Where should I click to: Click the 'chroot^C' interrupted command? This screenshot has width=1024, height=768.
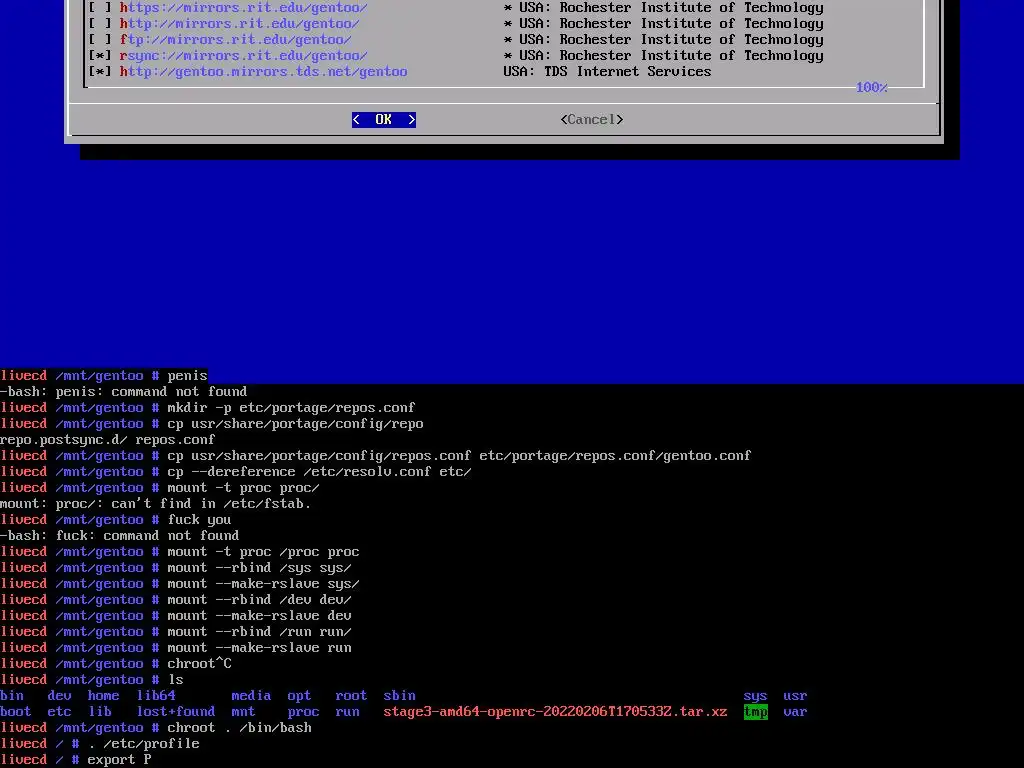coord(199,664)
